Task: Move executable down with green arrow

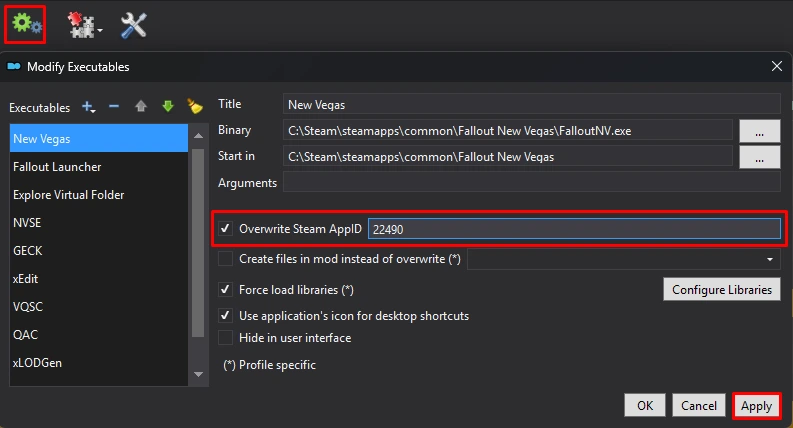Action: click(167, 107)
